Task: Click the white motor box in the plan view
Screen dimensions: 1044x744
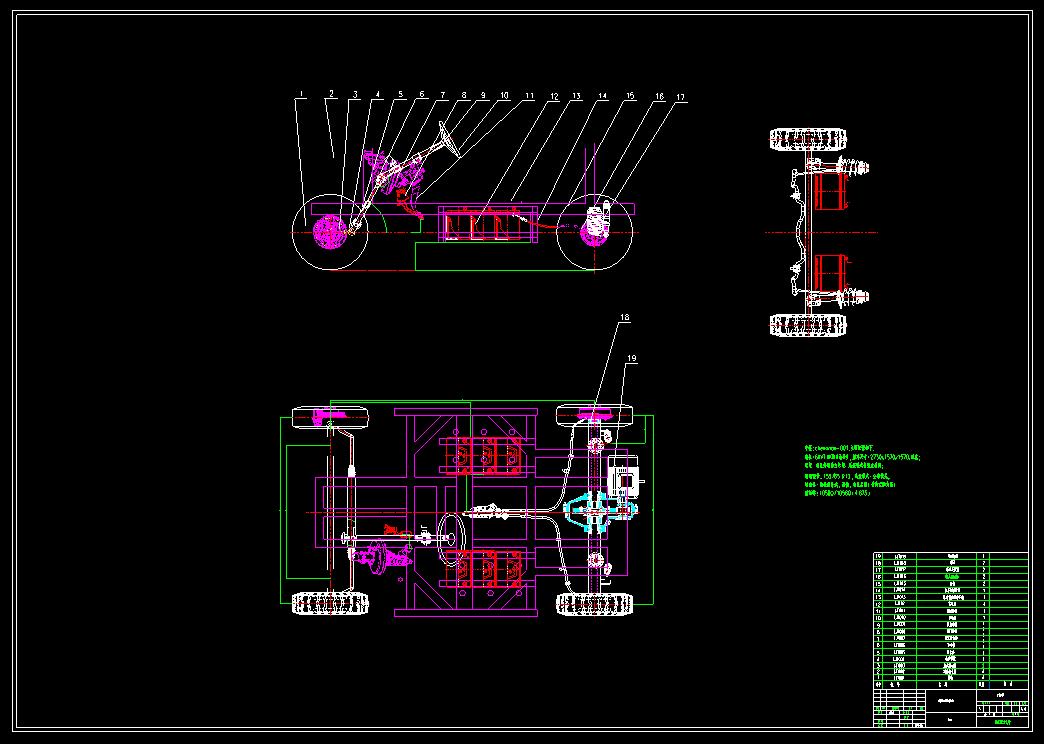Action: [x=622, y=478]
